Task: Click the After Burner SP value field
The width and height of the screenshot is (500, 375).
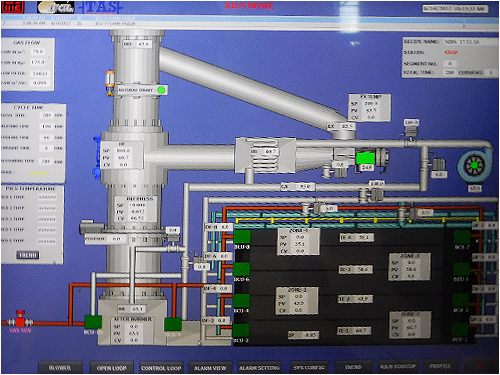Action: pos(134,326)
